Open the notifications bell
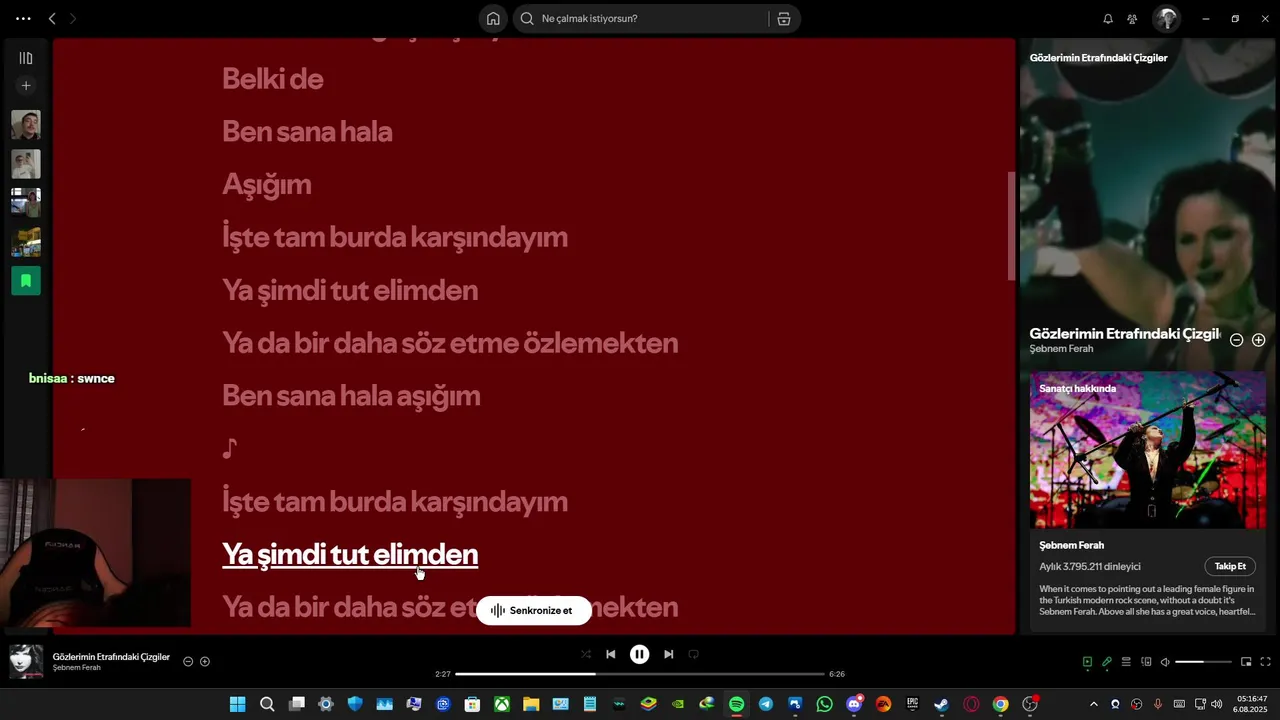The width and height of the screenshot is (1280, 720). (1108, 18)
